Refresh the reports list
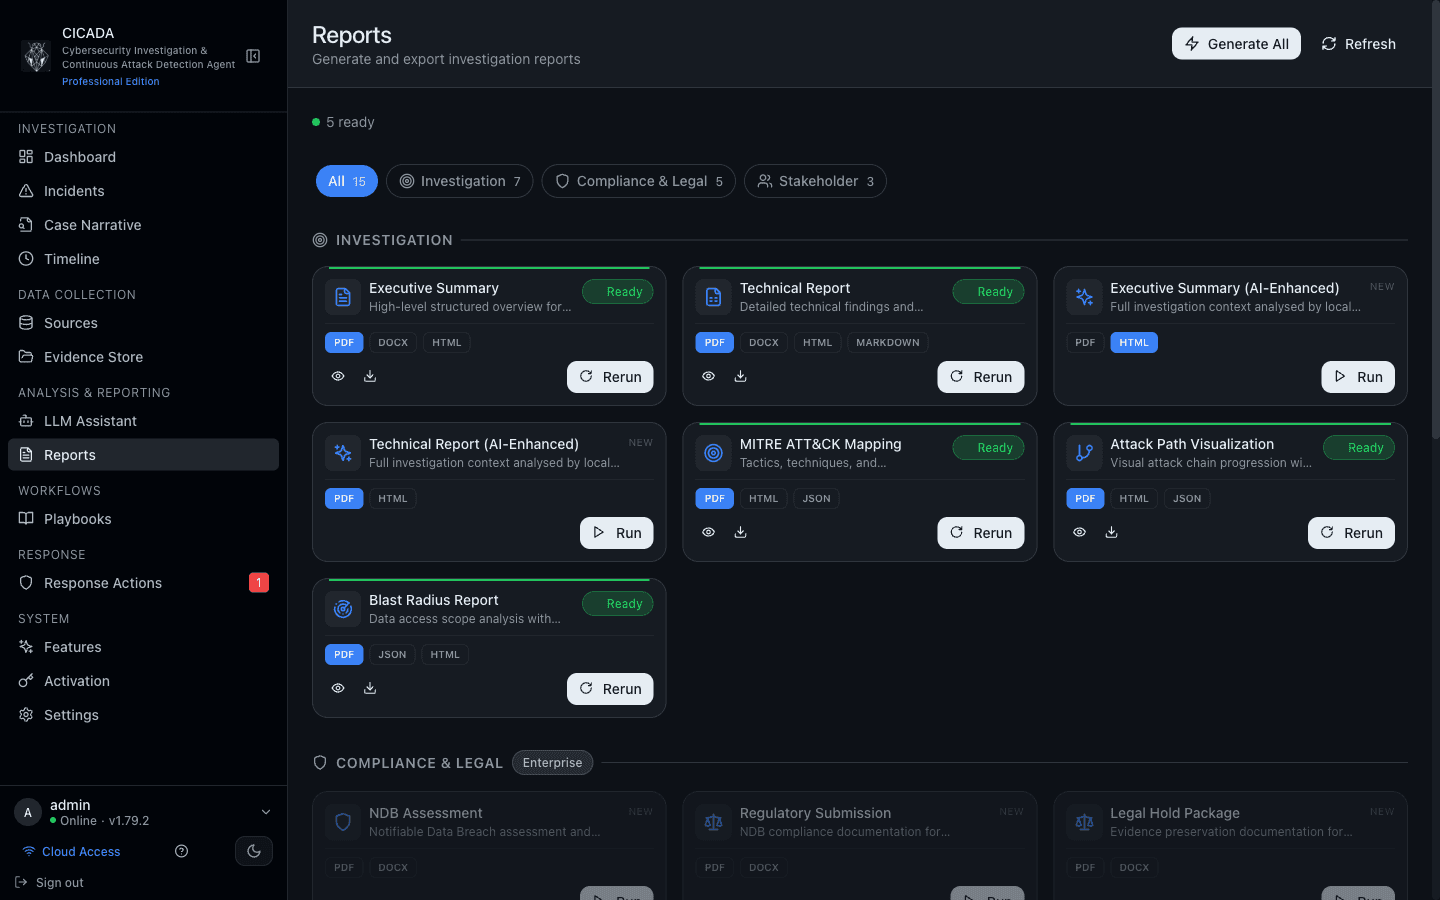 [x=1358, y=44]
